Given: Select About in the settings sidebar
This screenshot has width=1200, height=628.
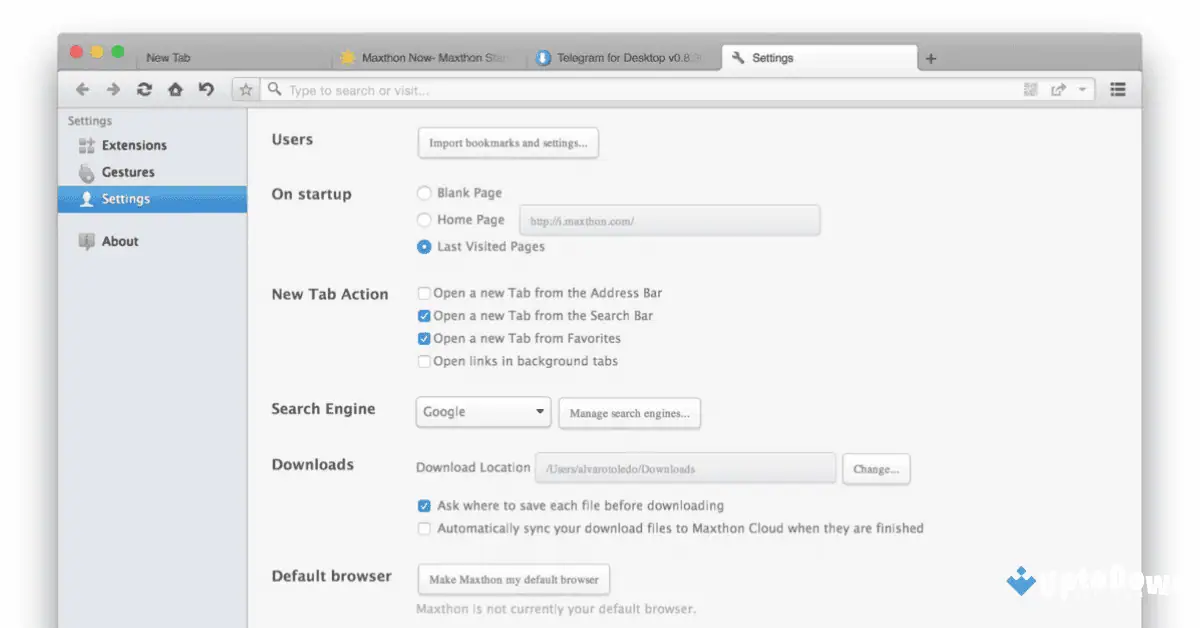Looking at the screenshot, I should 120,241.
